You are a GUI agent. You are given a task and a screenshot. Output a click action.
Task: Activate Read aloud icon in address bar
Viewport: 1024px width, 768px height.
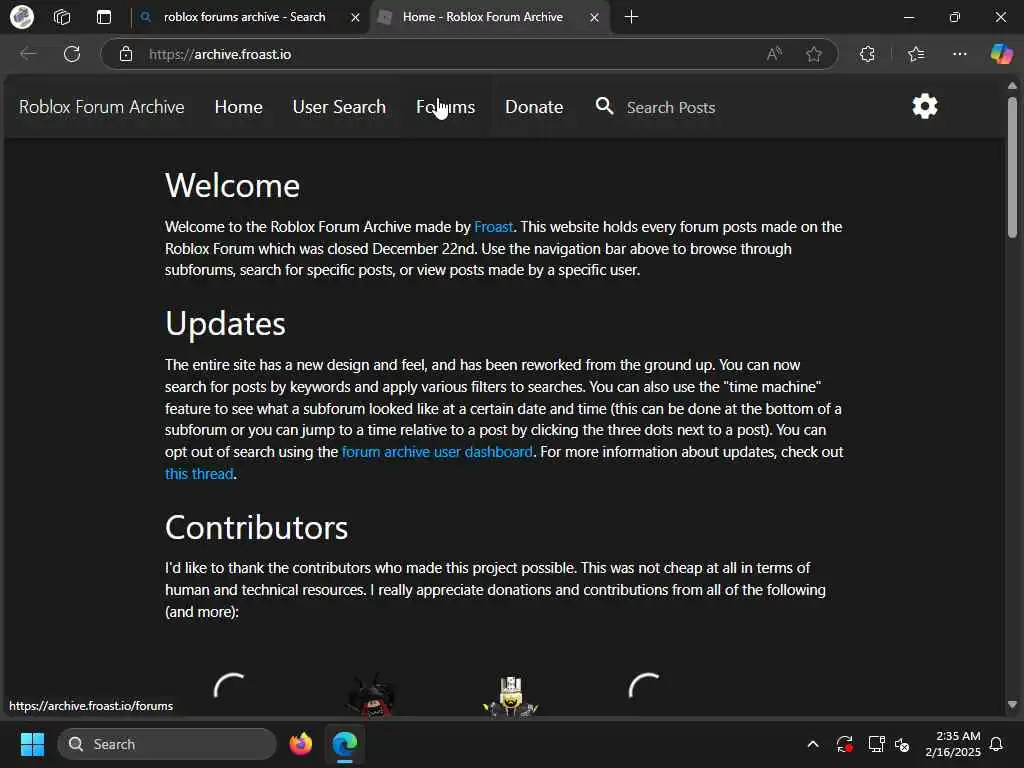(x=774, y=54)
